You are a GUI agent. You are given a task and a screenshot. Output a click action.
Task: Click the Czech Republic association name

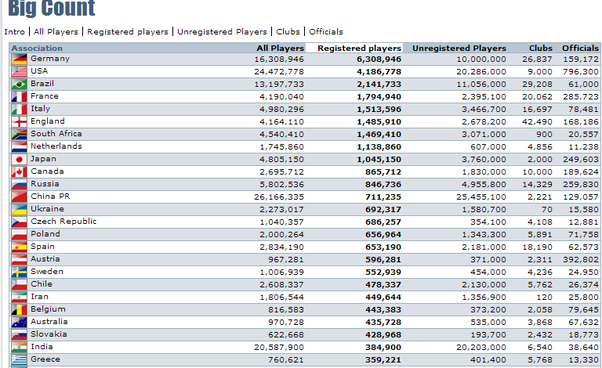pos(63,221)
